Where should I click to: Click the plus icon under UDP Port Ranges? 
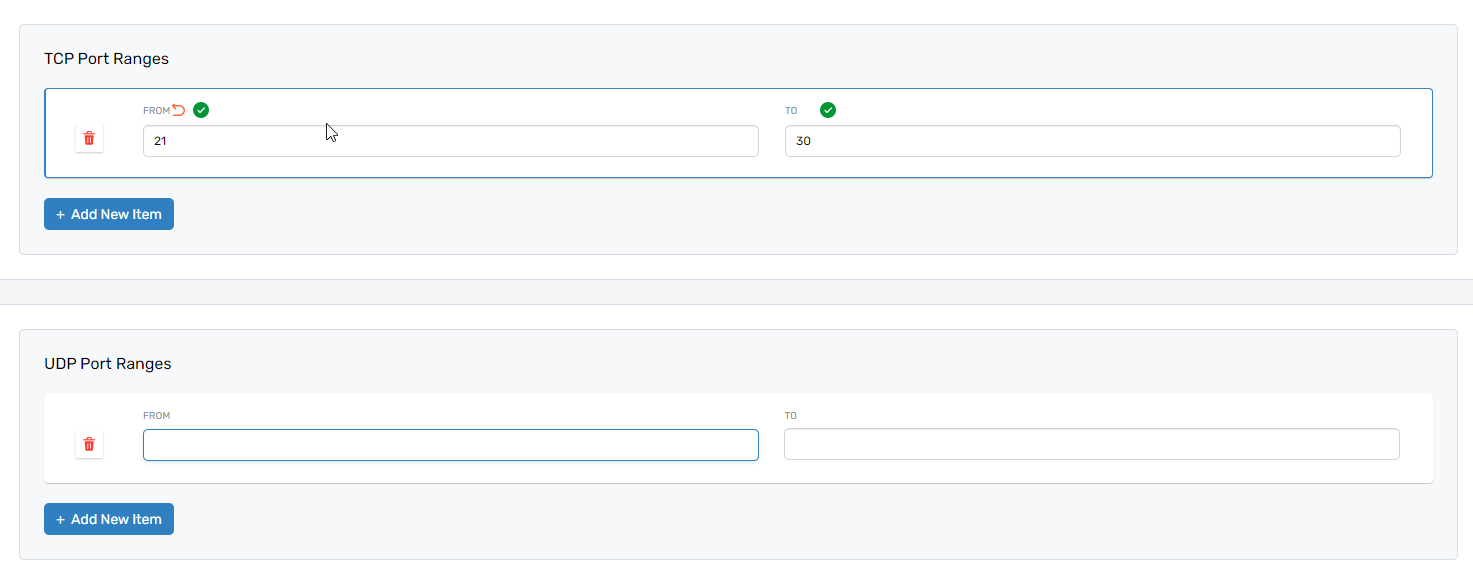[x=61, y=519]
